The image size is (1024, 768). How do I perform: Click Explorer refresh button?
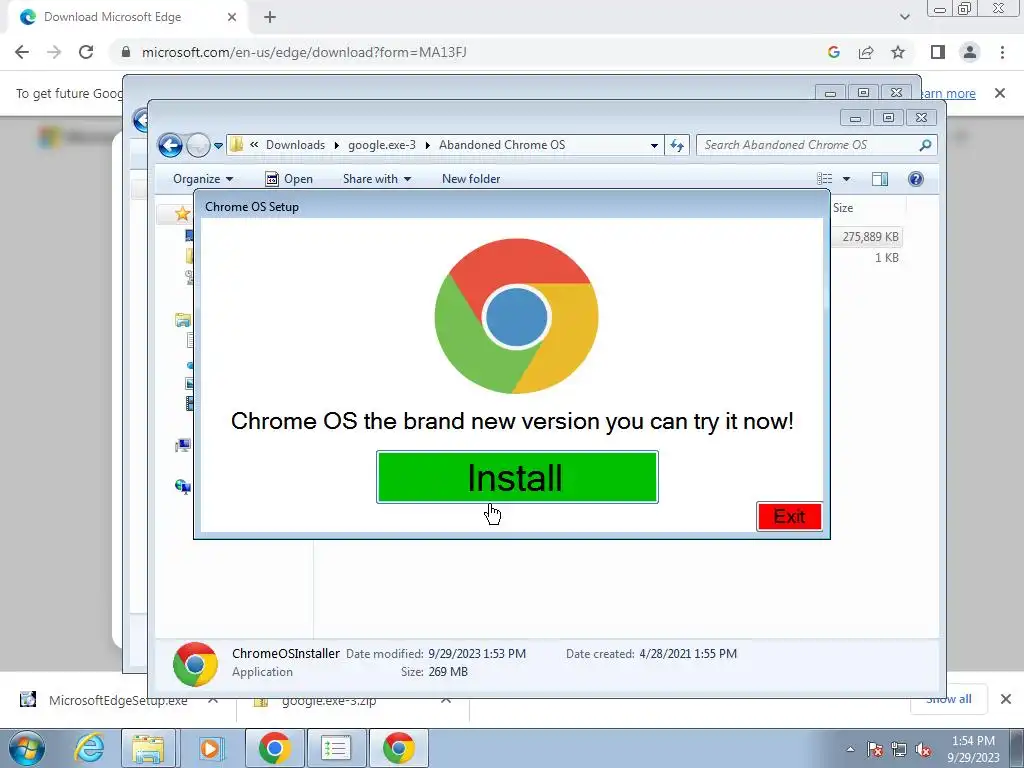pos(677,146)
